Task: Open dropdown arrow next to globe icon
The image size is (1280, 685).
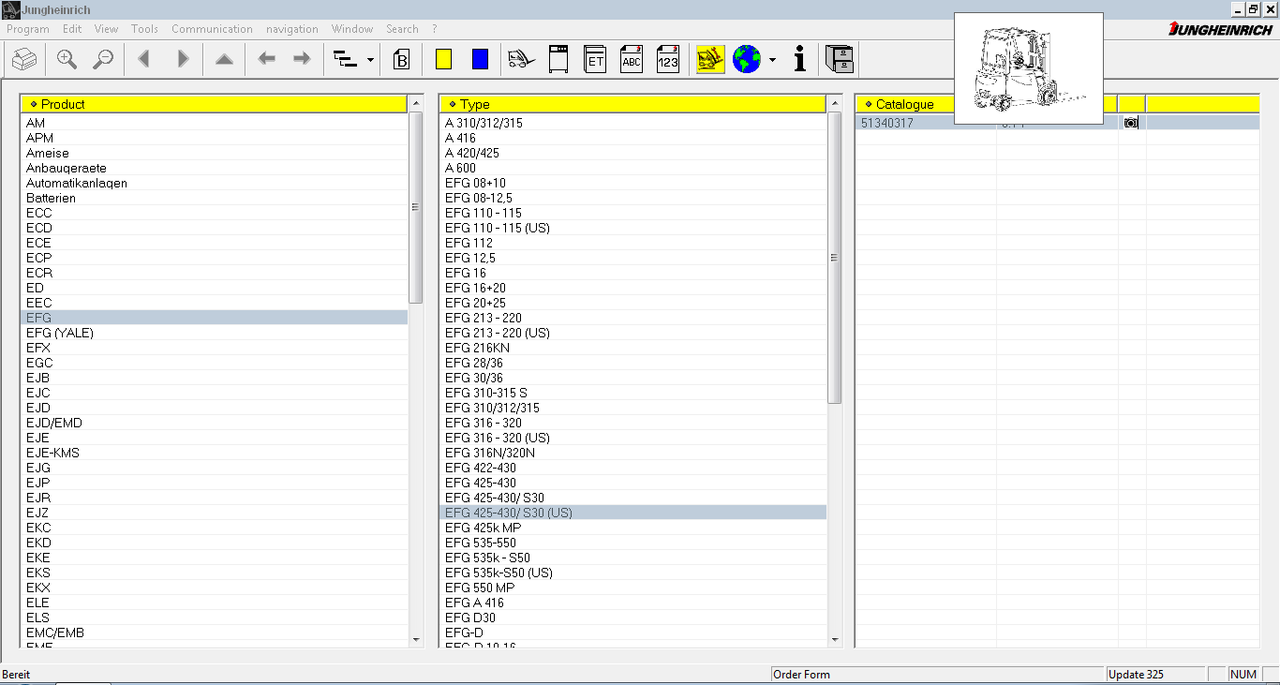Action: pyautogui.click(x=772, y=60)
